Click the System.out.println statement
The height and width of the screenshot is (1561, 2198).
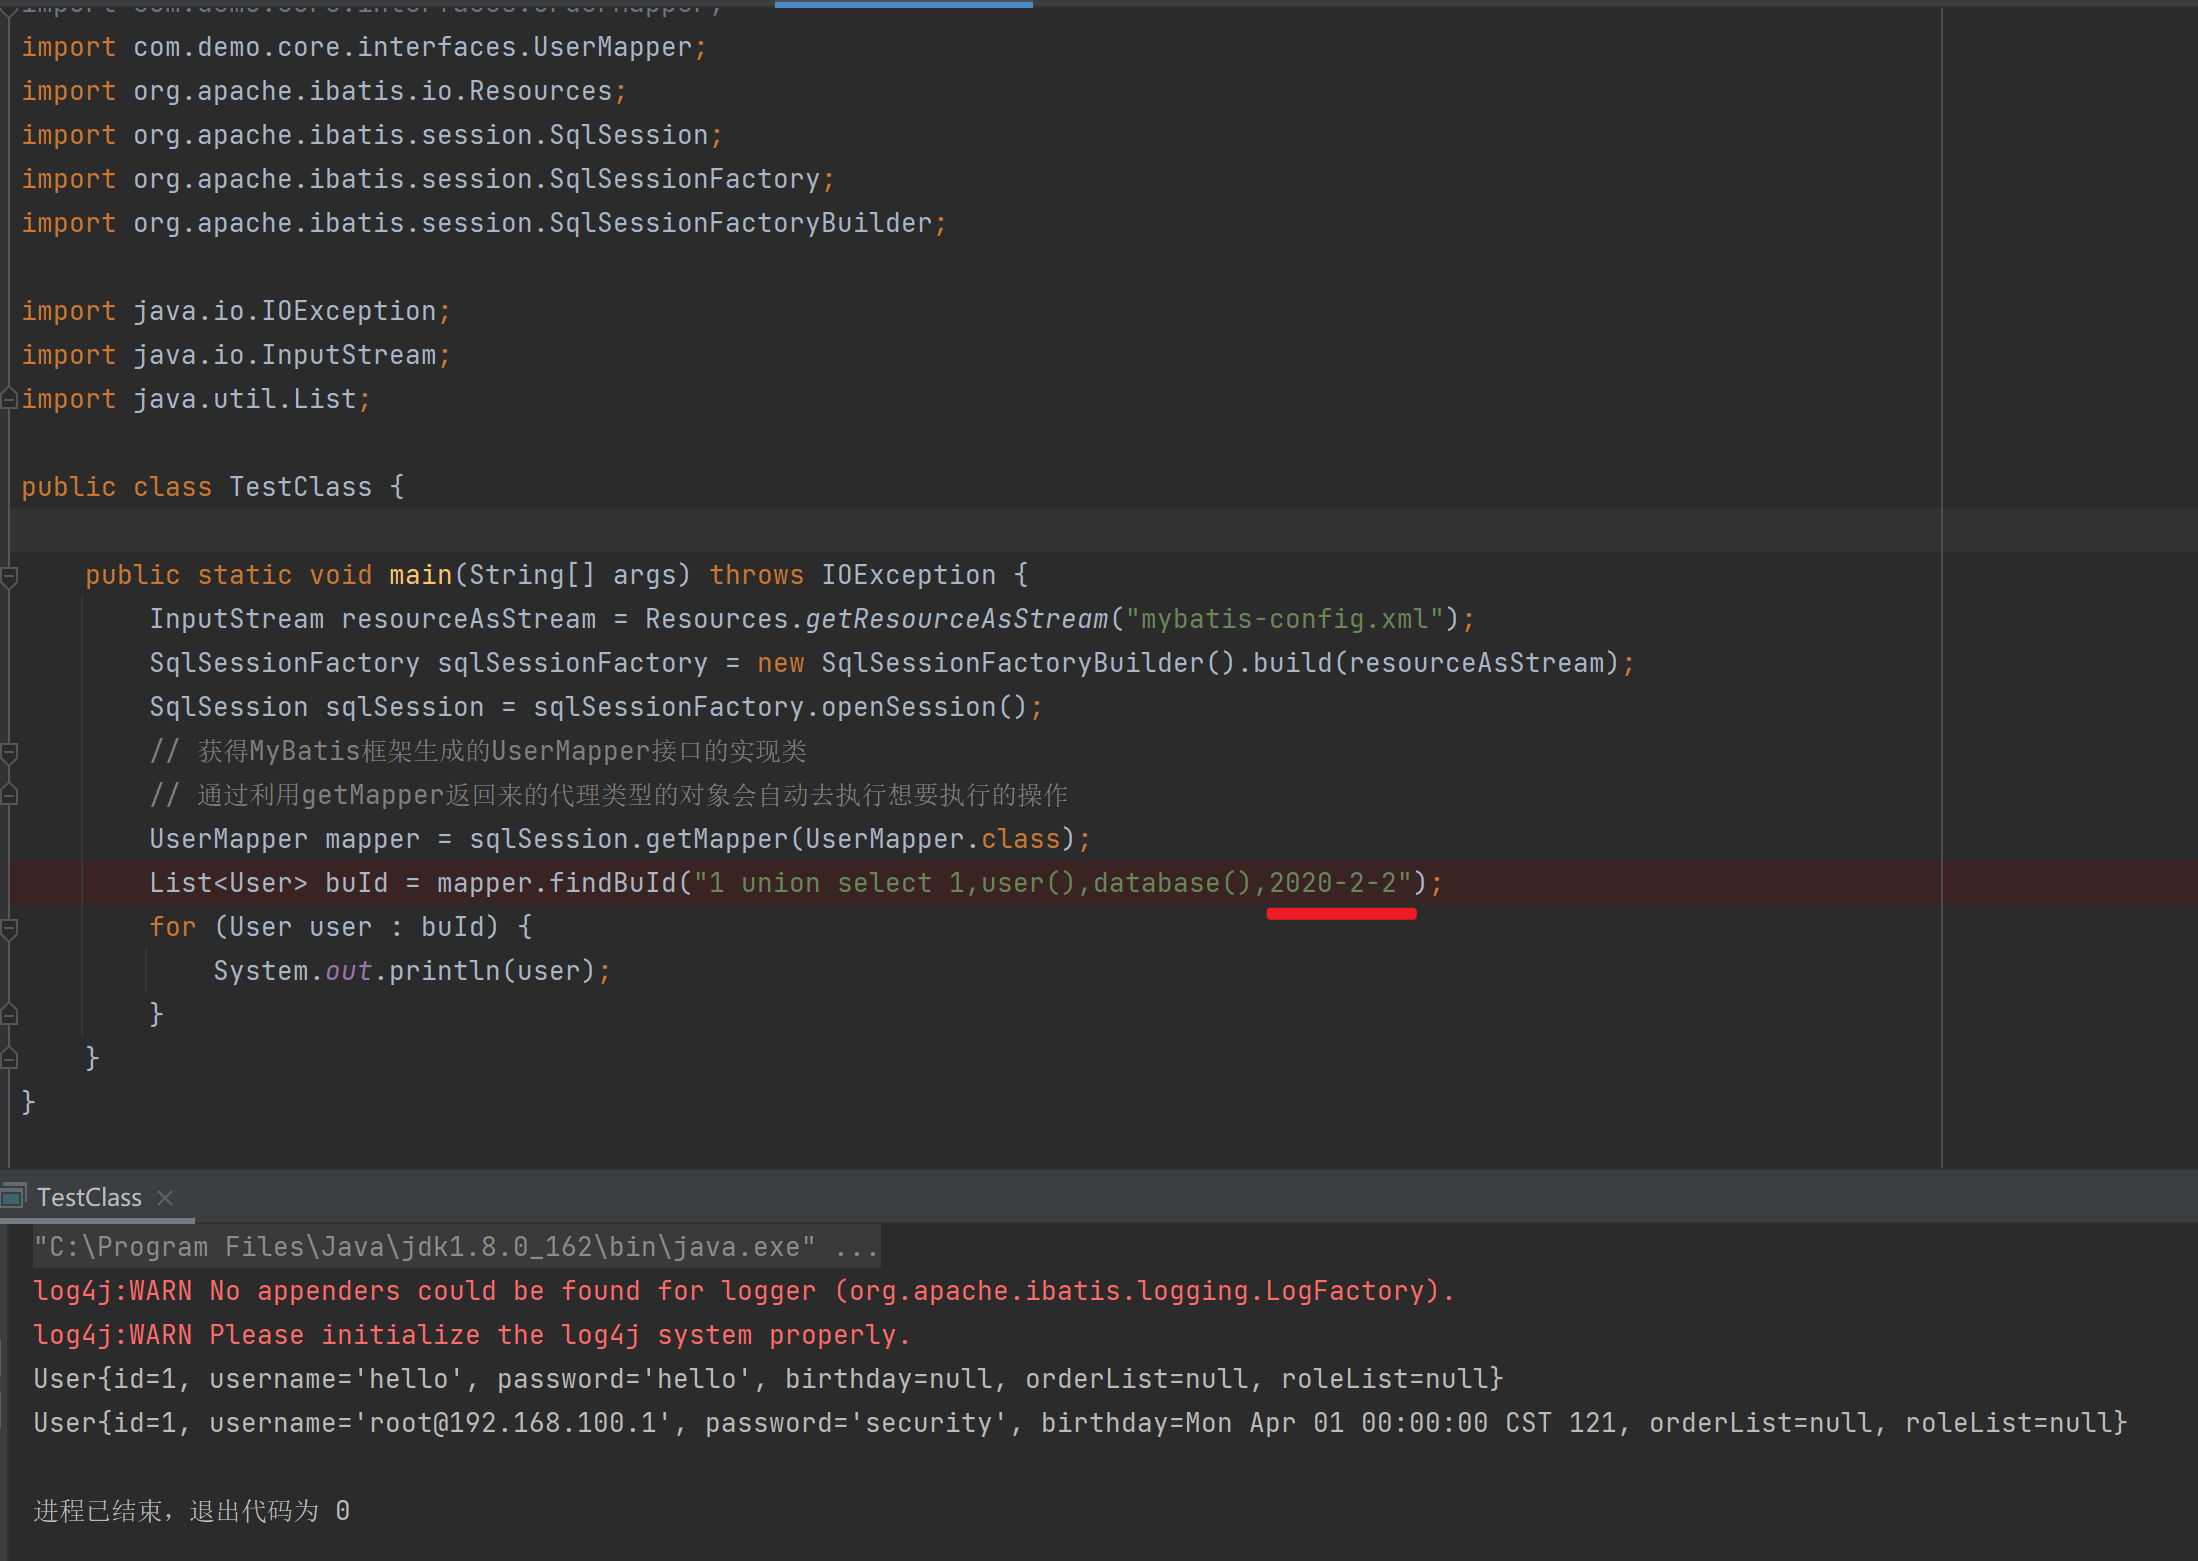tap(411, 971)
